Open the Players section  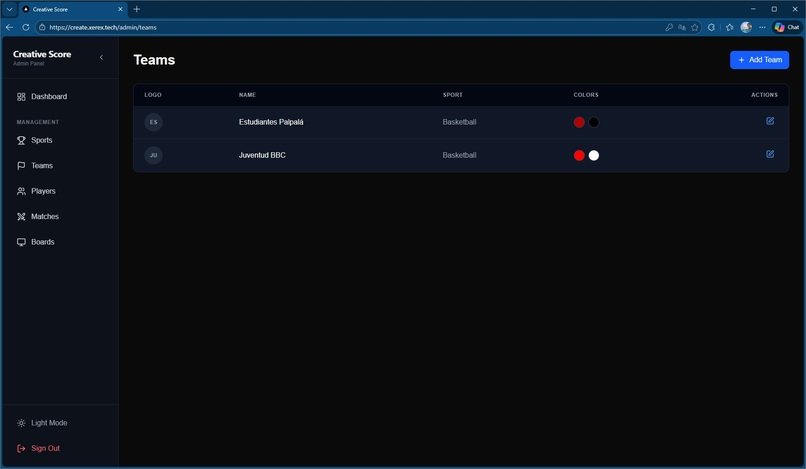pos(60,191)
